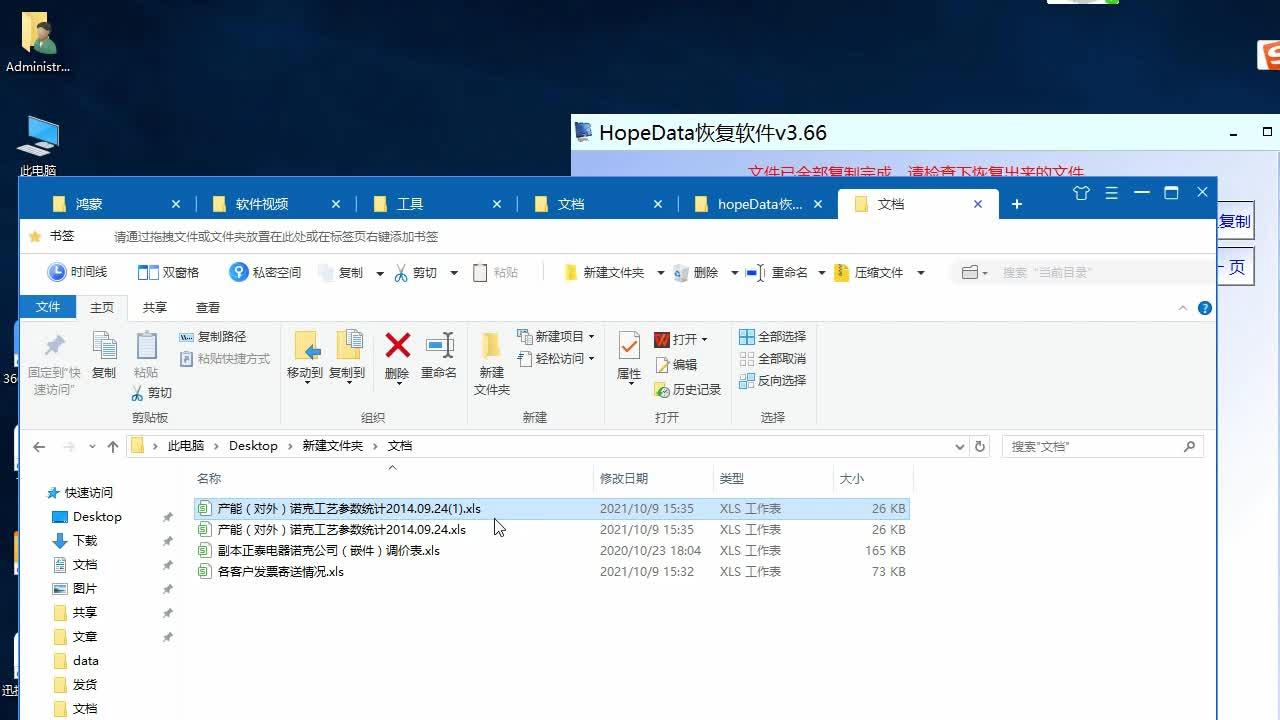The image size is (1280, 720).
Task: Click 编辑 edit in the ribbon open group
Action: [x=675, y=365]
